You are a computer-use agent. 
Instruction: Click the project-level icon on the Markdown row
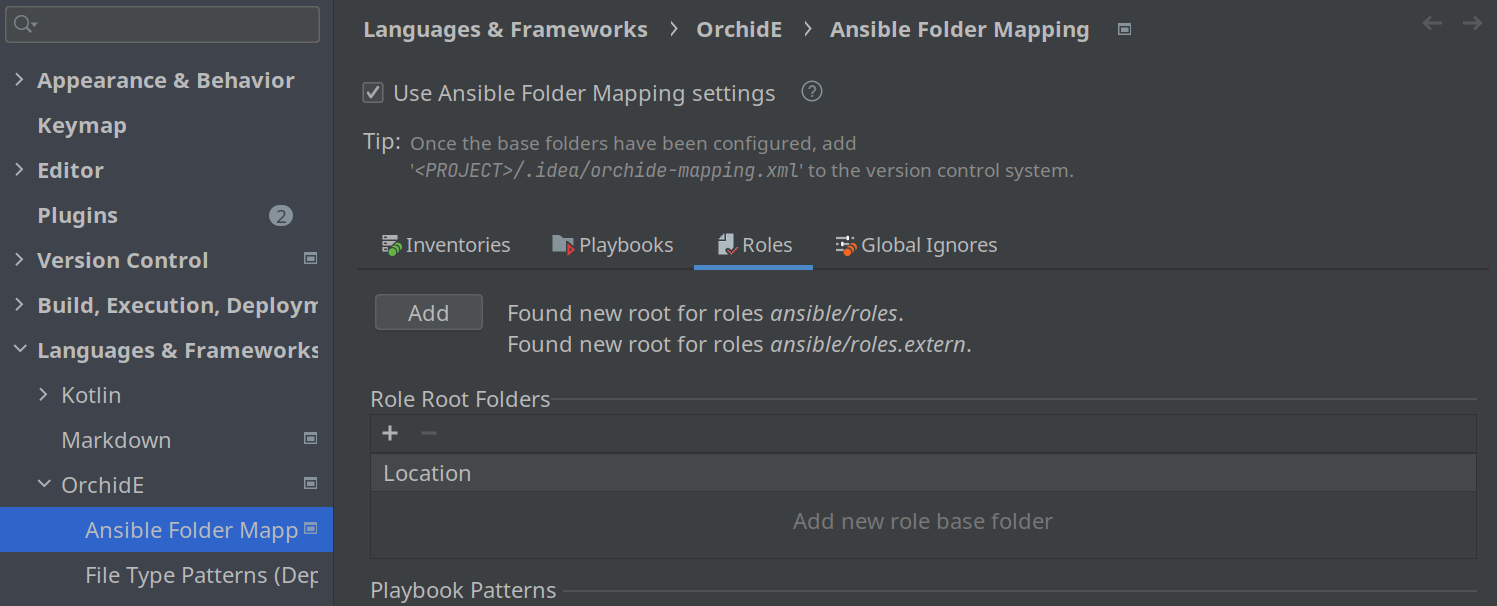coord(310,438)
